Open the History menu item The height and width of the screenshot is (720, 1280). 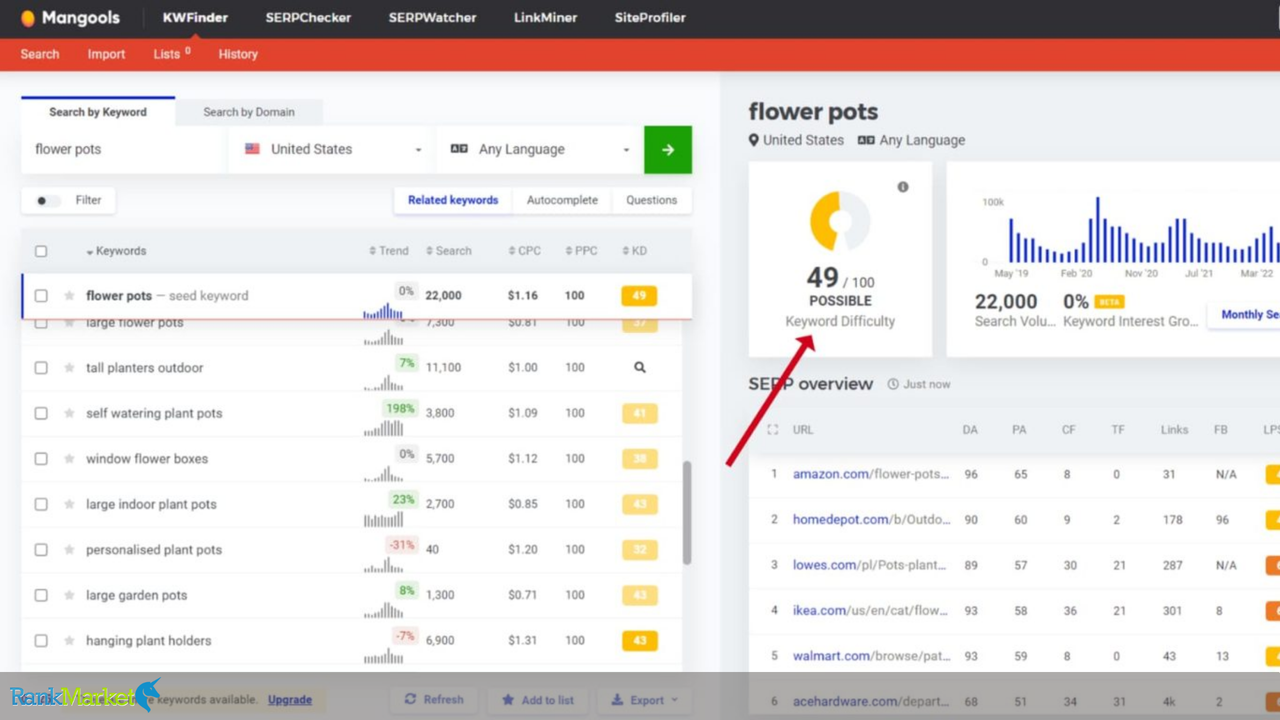[x=238, y=54]
